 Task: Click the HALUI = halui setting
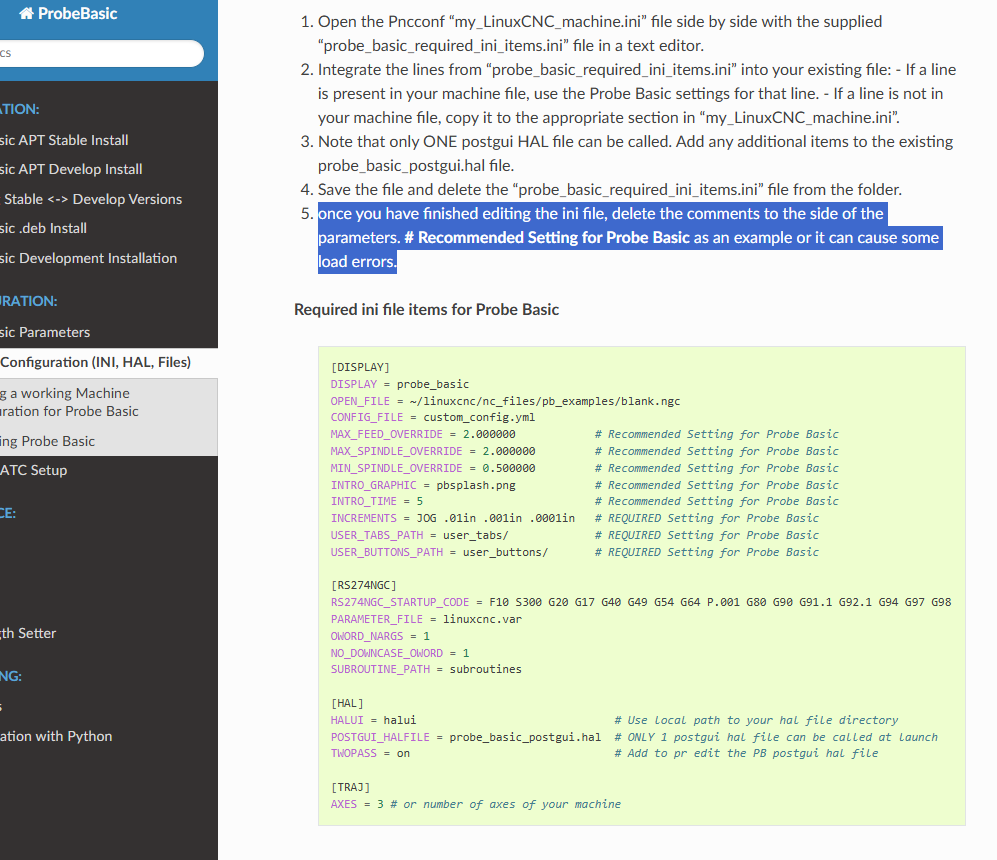tap(373, 720)
